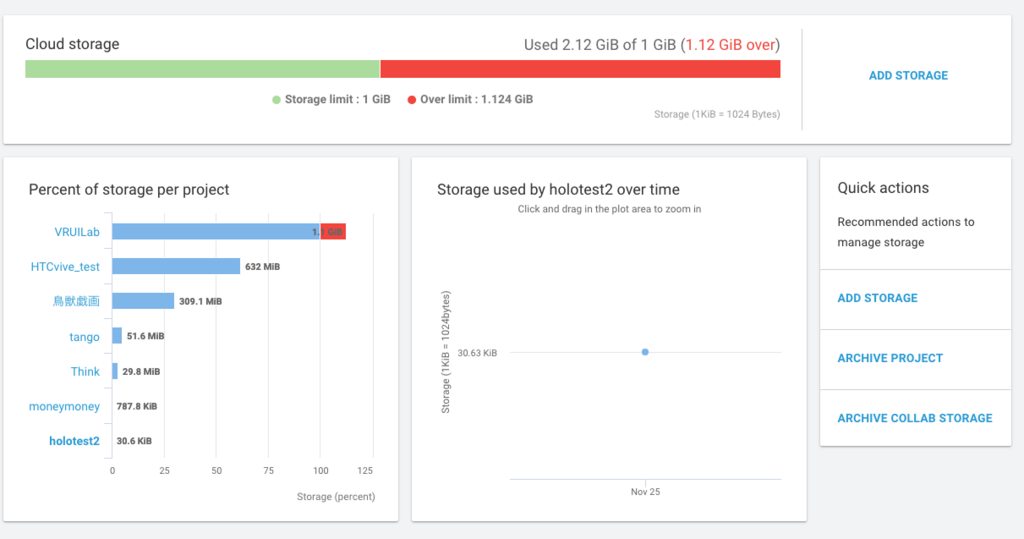Select the ARCHIVE PROJECT action
This screenshot has width=1024, height=539.
pos(890,358)
